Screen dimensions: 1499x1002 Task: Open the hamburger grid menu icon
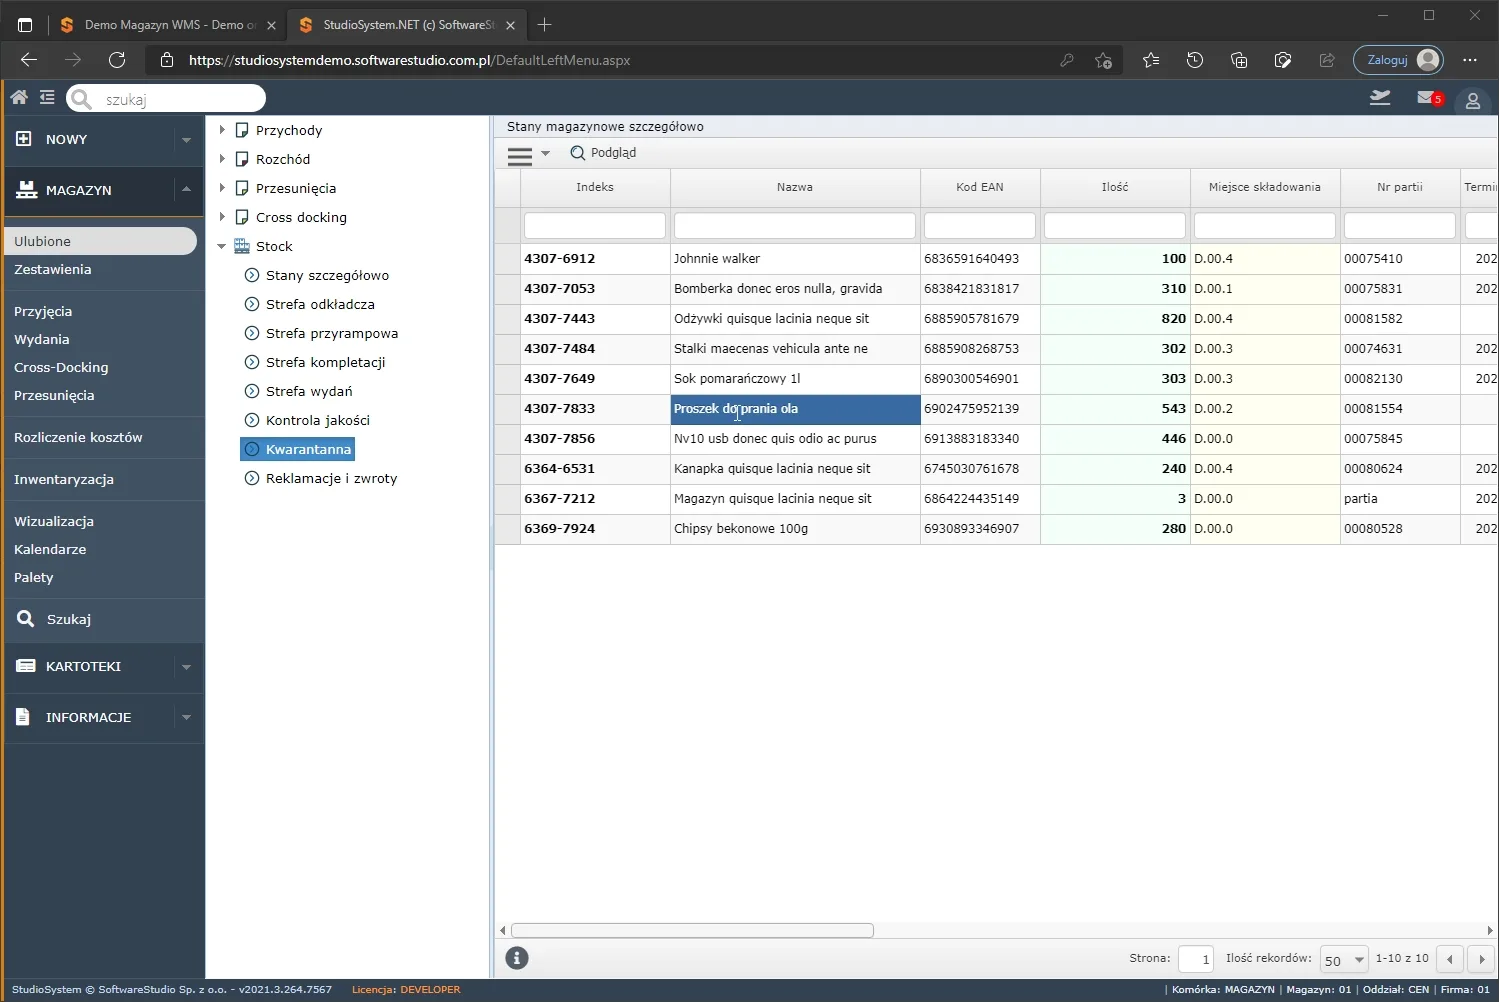pos(520,155)
